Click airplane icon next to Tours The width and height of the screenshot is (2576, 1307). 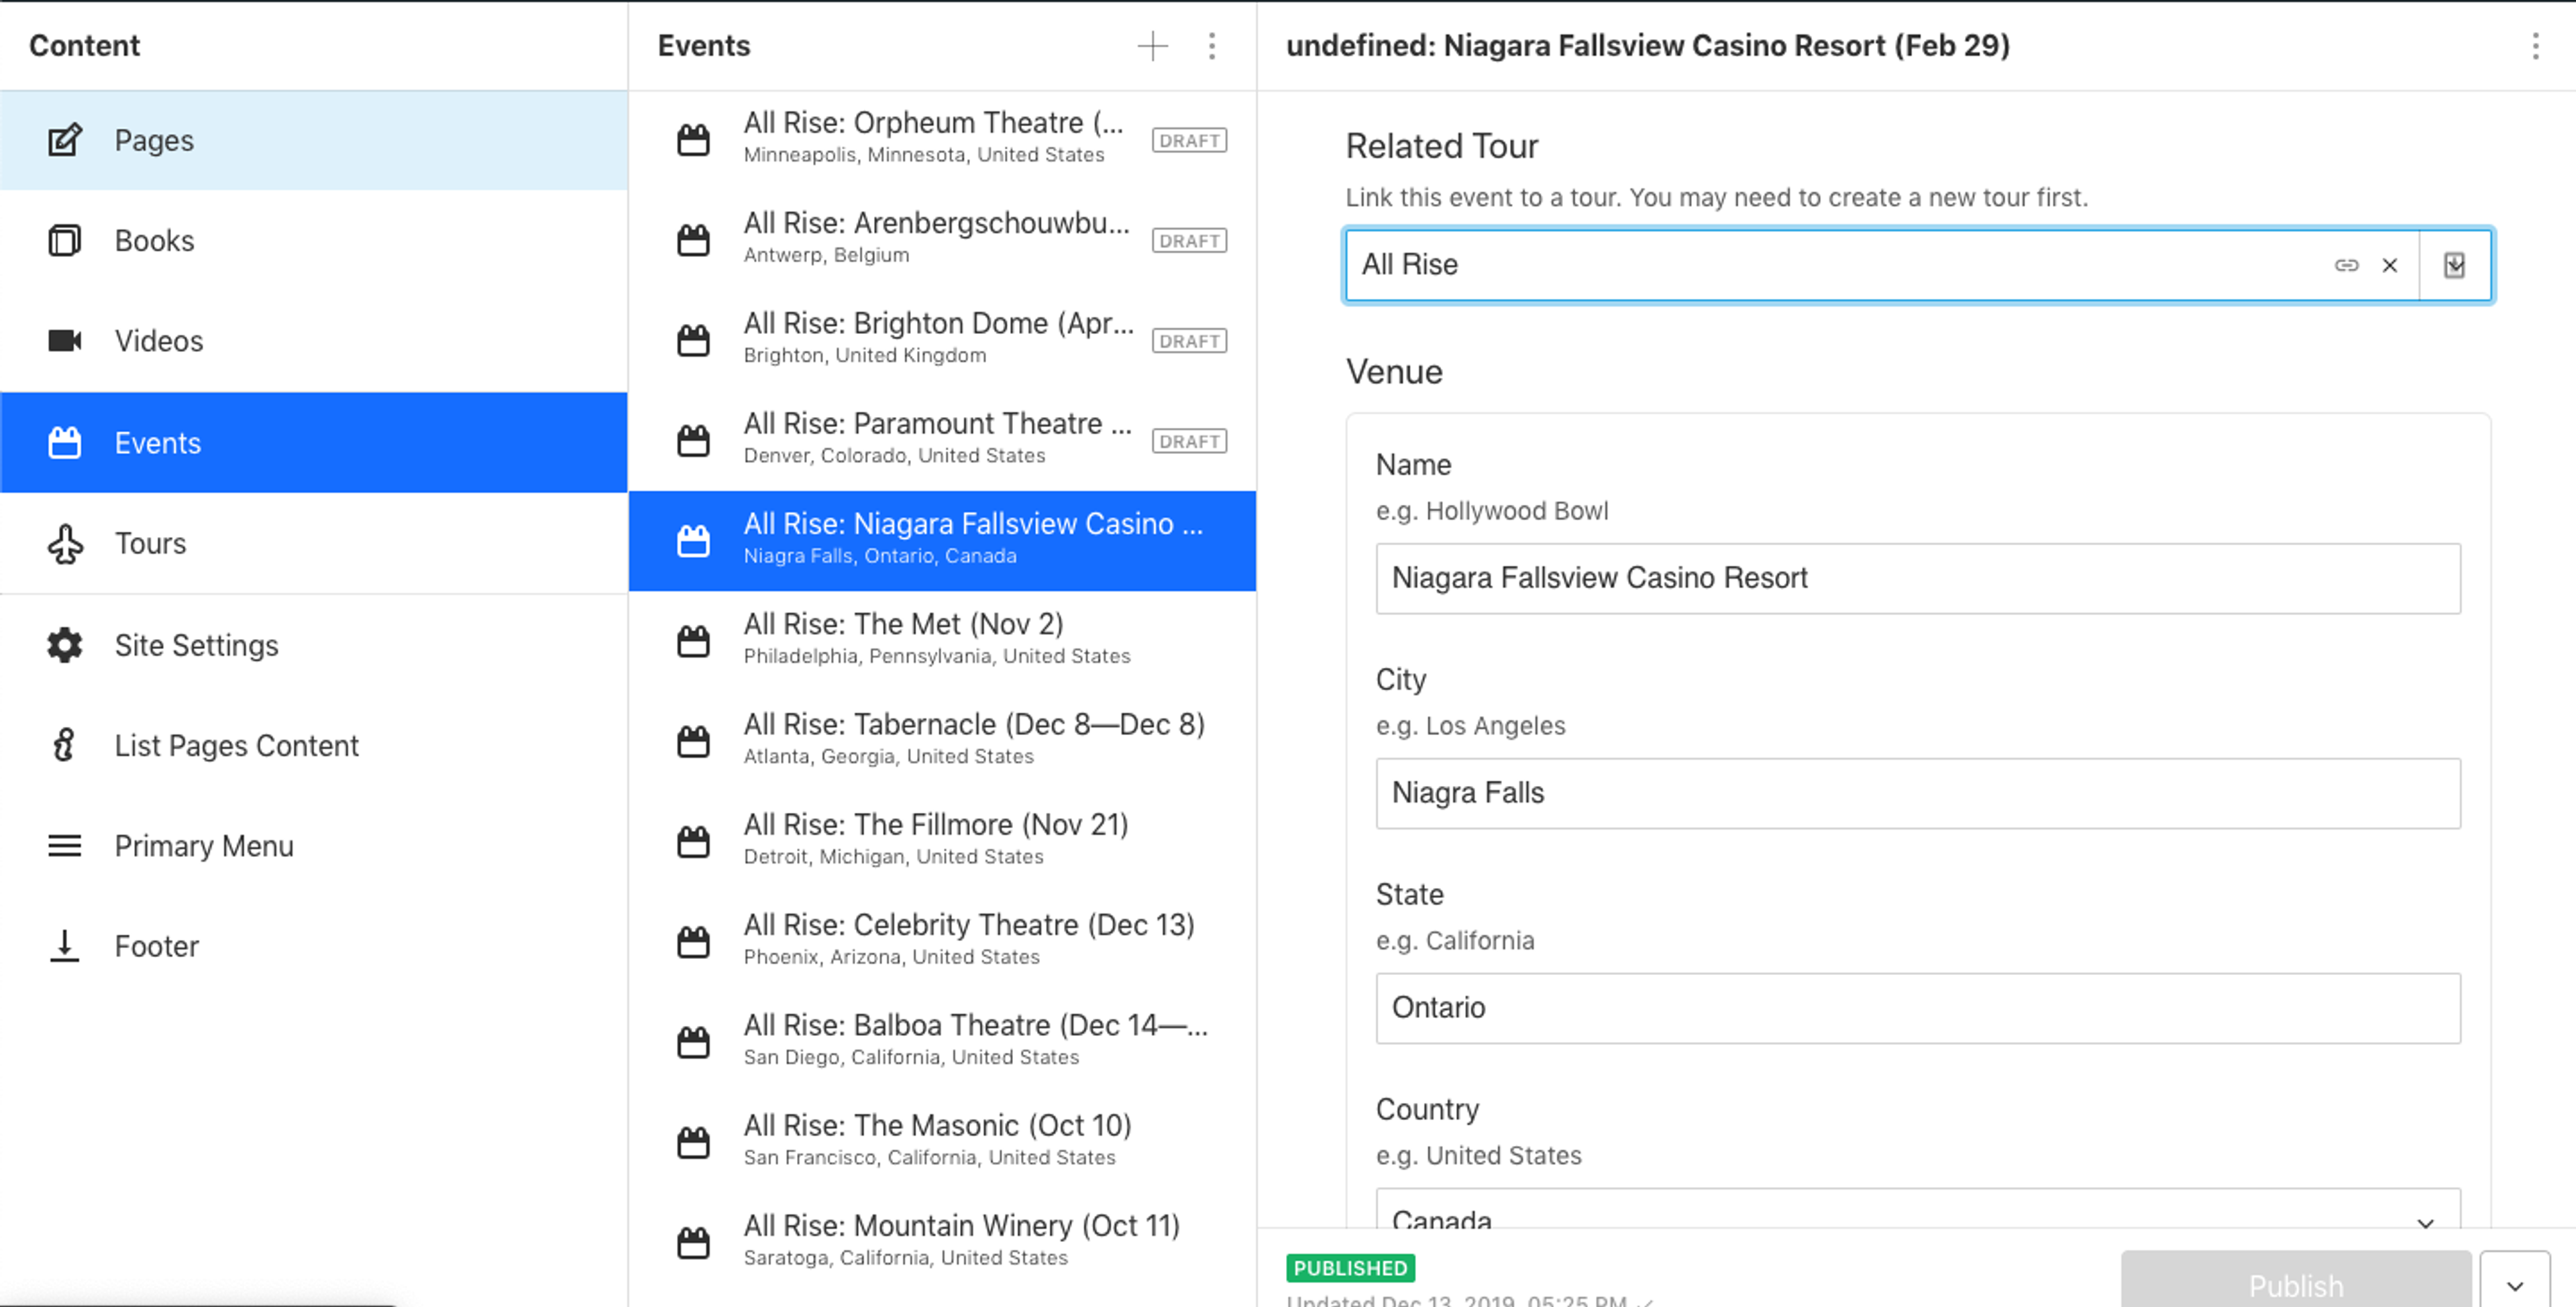[x=65, y=544]
